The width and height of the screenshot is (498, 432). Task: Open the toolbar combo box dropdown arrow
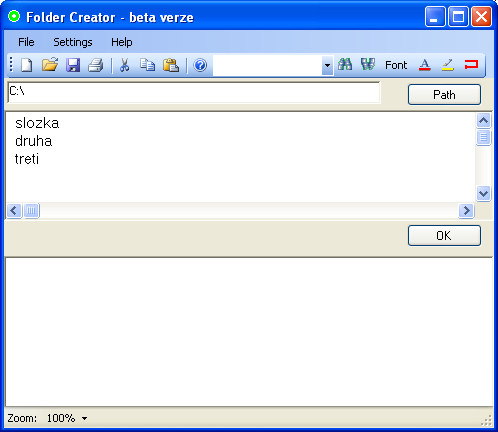tap(328, 65)
